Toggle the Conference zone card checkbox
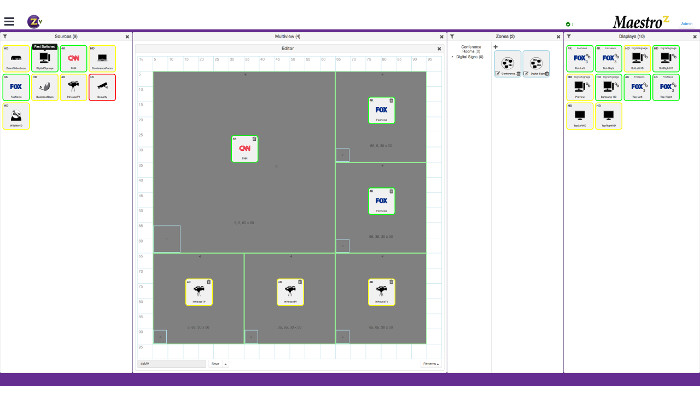The image size is (700, 400). [498, 74]
